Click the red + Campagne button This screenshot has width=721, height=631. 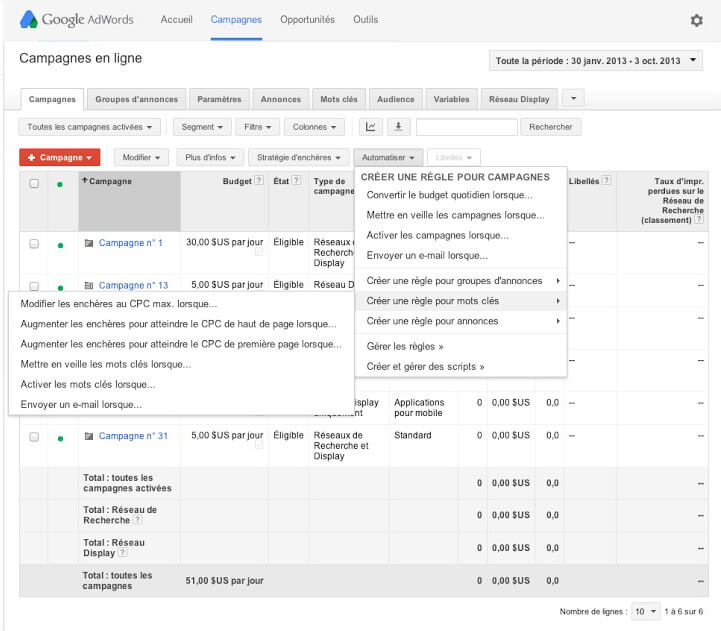tap(60, 157)
